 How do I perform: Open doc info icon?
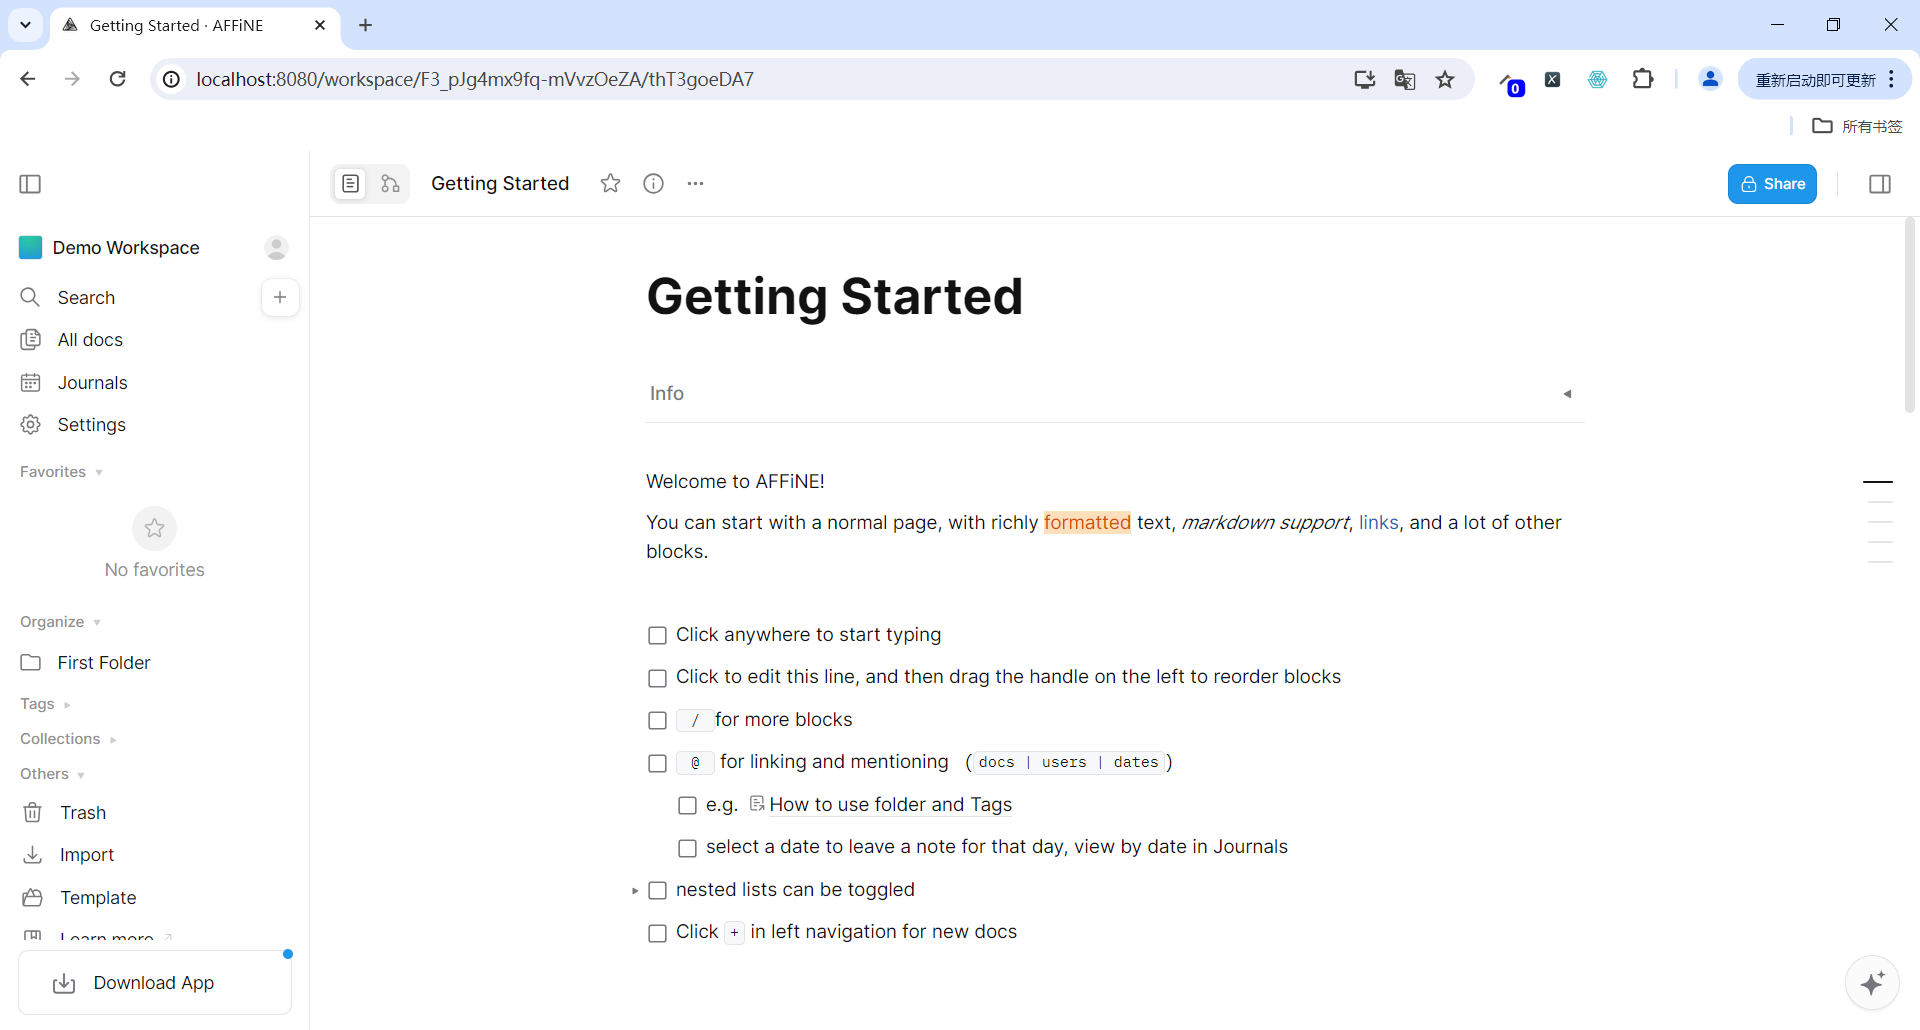[x=653, y=184]
